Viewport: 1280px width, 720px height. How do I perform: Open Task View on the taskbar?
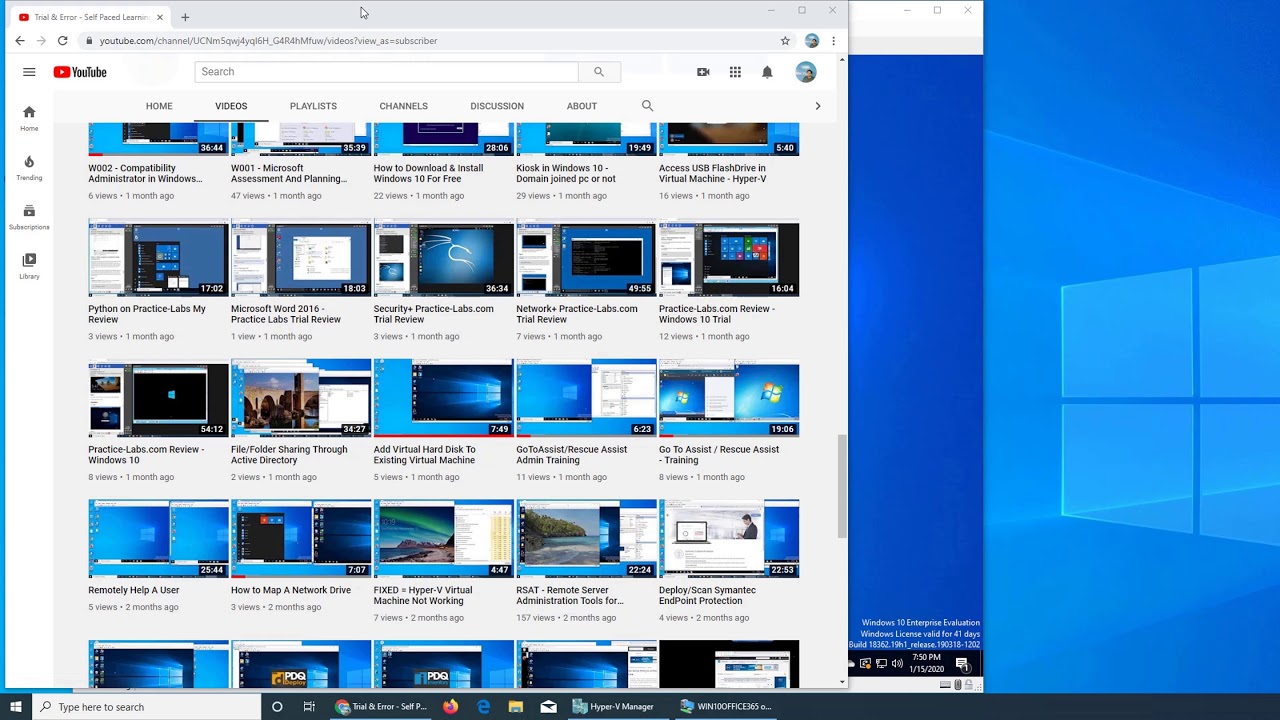tap(309, 707)
